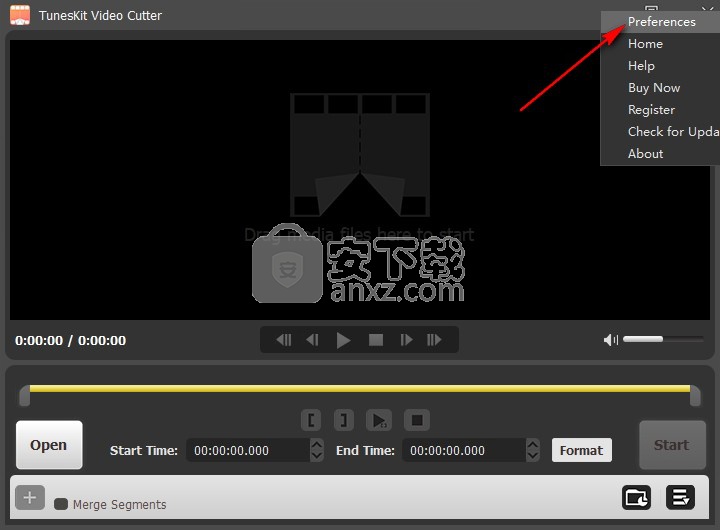Click the Start Time input field
This screenshot has width=720, height=530.
coord(248,450)
